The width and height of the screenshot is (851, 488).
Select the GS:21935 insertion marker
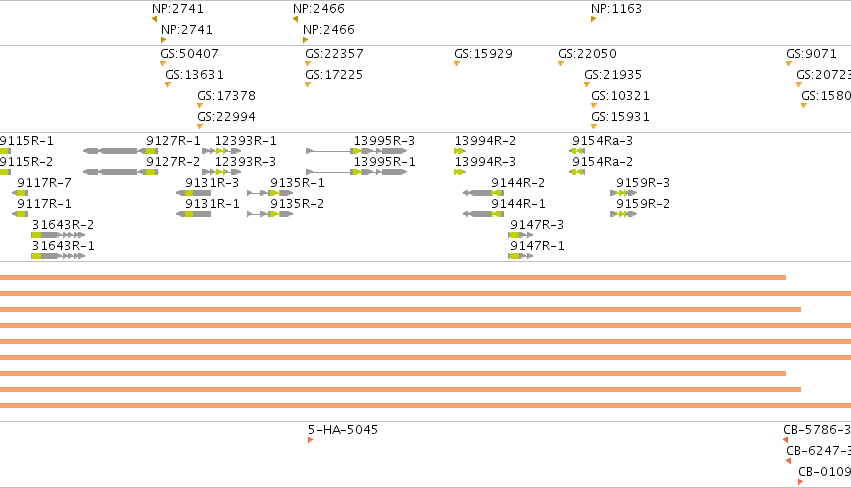[x=587, y=85]
